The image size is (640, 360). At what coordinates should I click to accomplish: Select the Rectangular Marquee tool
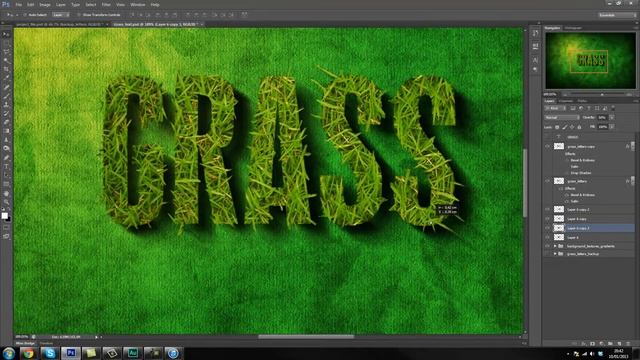(x=6, y=43)
